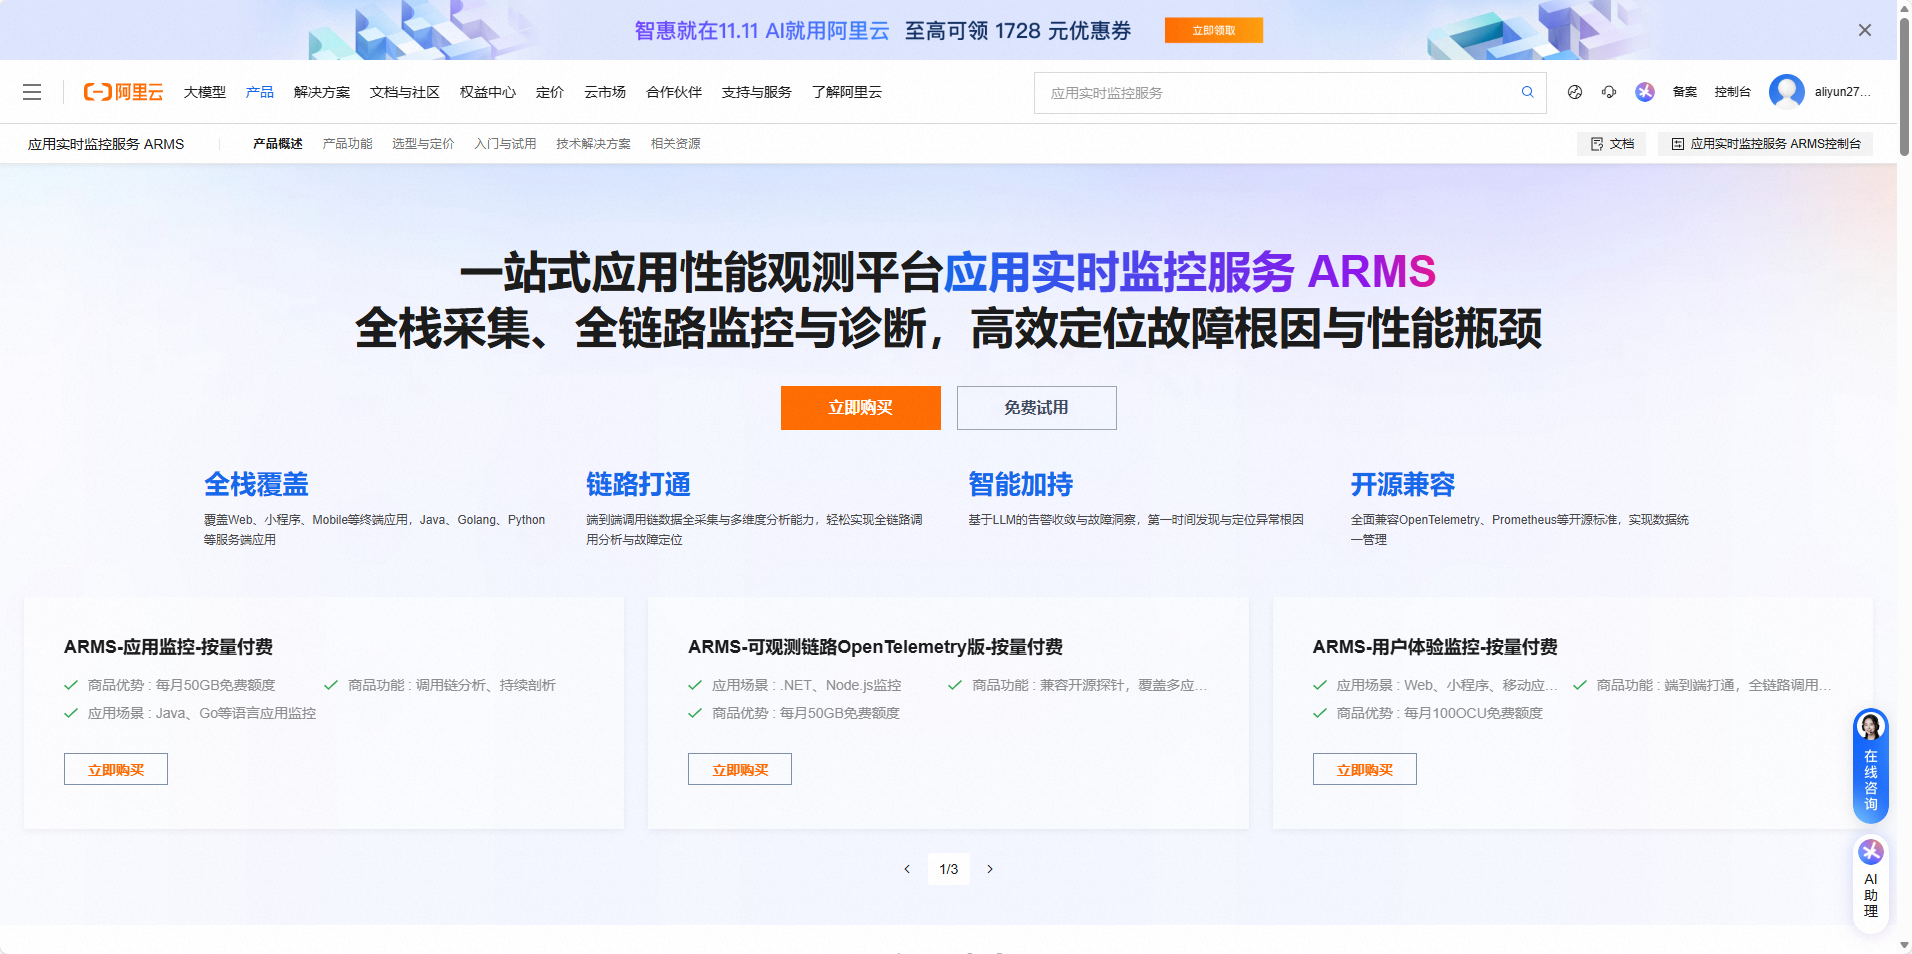Click the 开源兼容 heading
1912x954 pixels.
[1403, 485]
